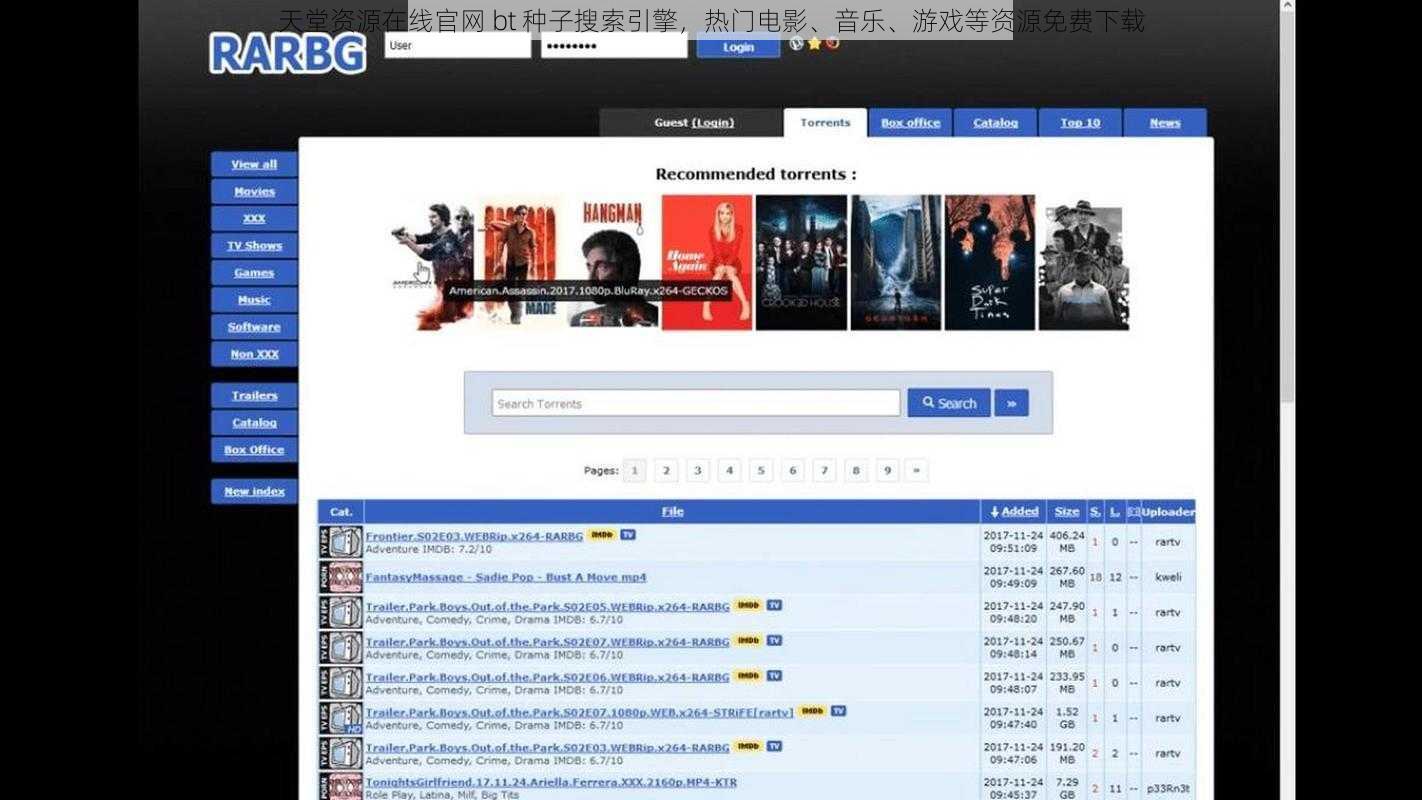Click IMDB badge on S02E07.WEBRip.x264-RARBG row
This screenshot has width=1422, height=800.
(x=747, y=641)
